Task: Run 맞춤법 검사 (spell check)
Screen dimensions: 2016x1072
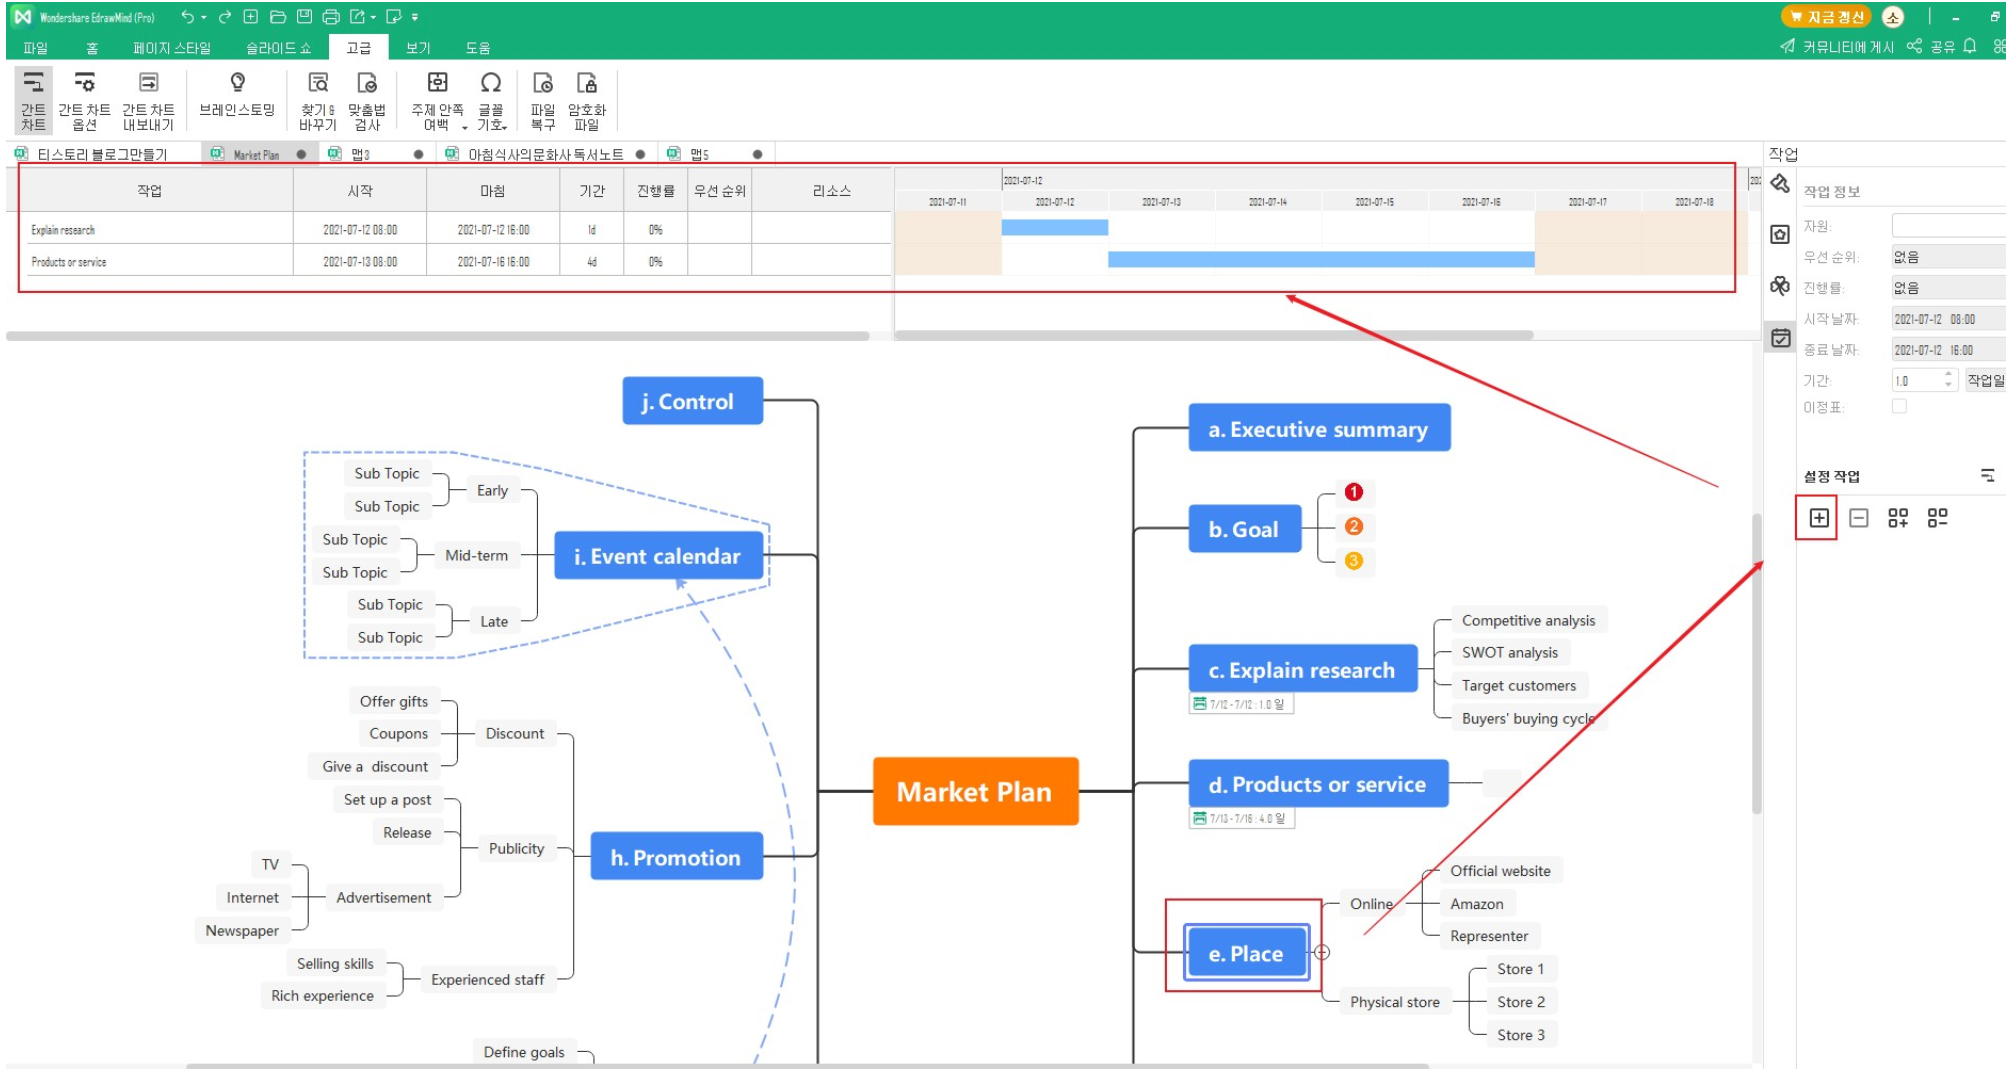Action: 367,101
